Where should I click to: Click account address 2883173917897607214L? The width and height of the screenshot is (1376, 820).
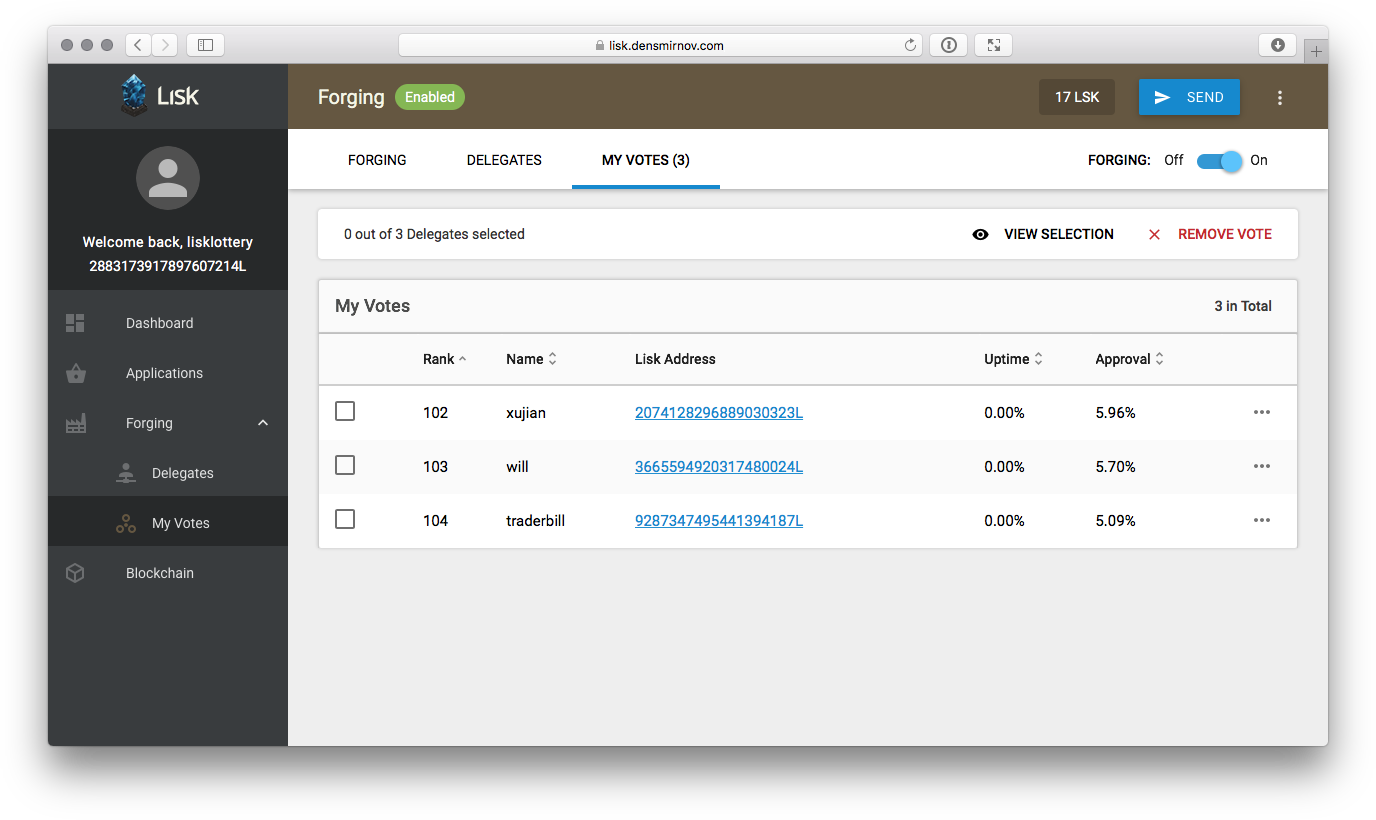168,266
